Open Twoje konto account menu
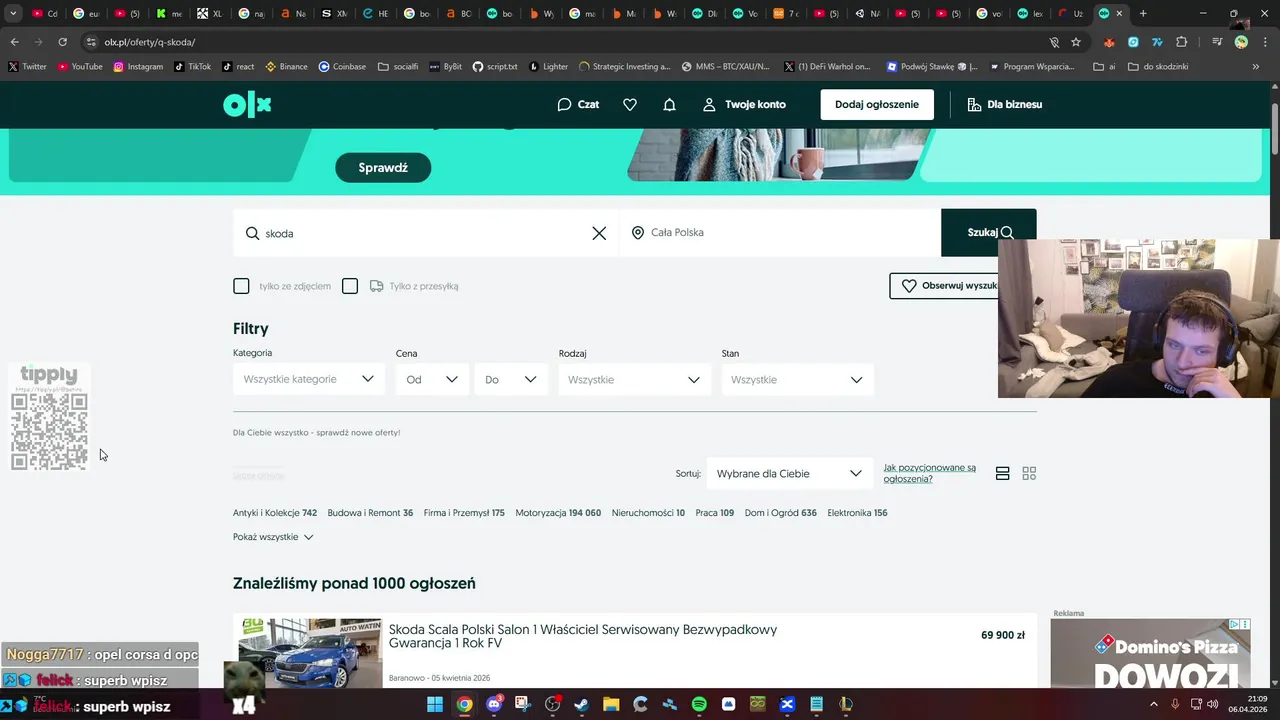 point(744,104)
